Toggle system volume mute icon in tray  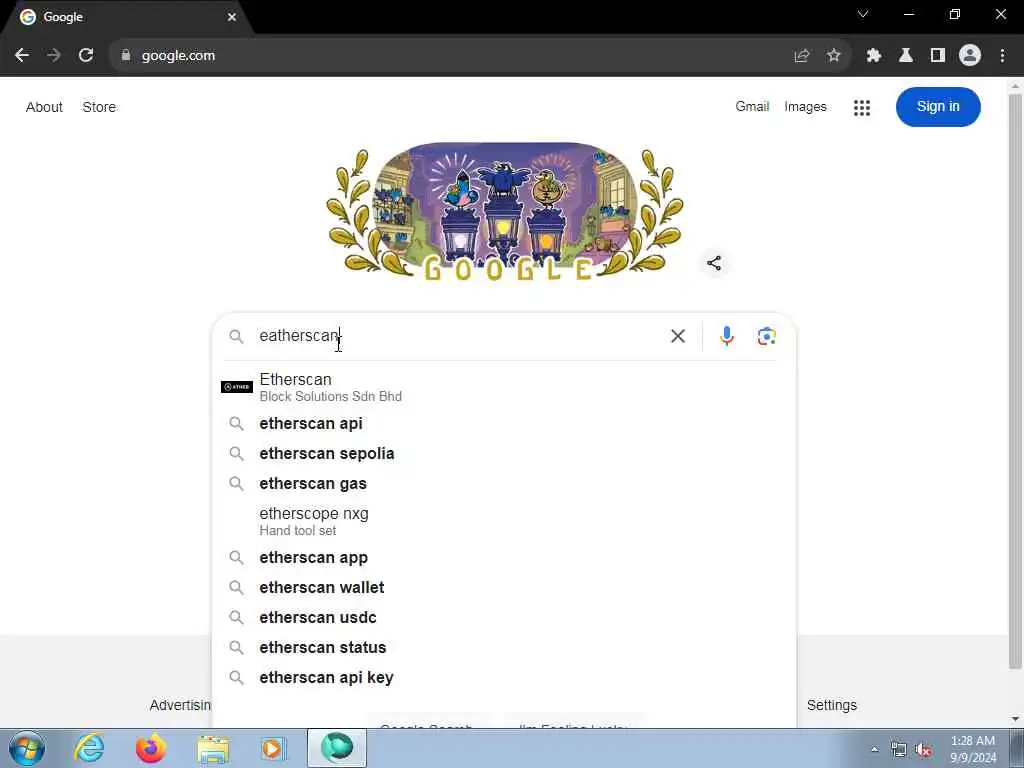[923, 749]
